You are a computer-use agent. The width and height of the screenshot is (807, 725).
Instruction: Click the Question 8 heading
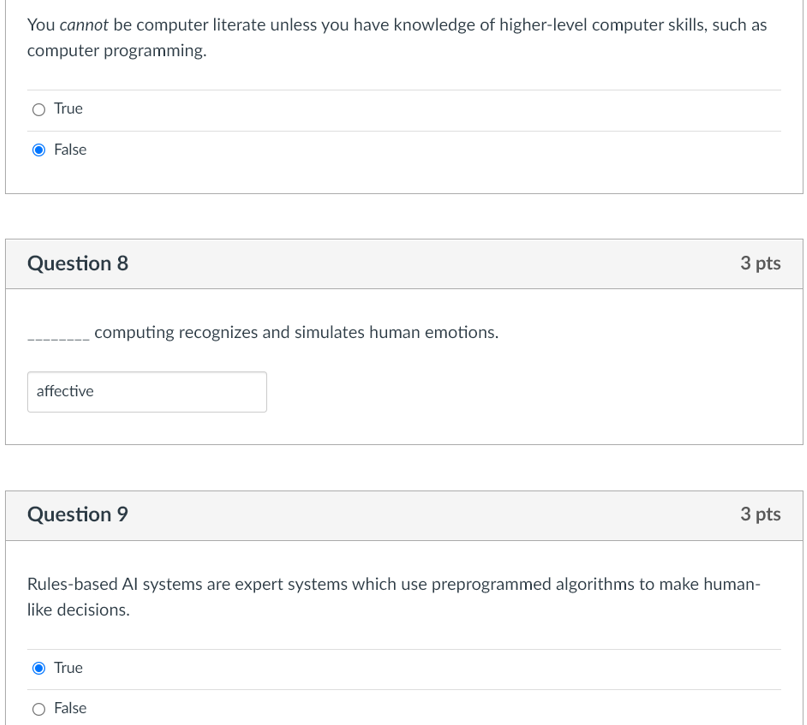pyautogui.click(x=78, y=264)
